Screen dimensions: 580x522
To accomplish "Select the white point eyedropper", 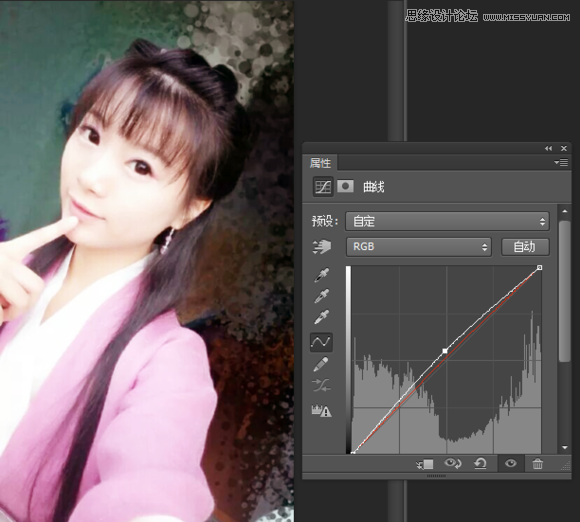I will point(322,317).
